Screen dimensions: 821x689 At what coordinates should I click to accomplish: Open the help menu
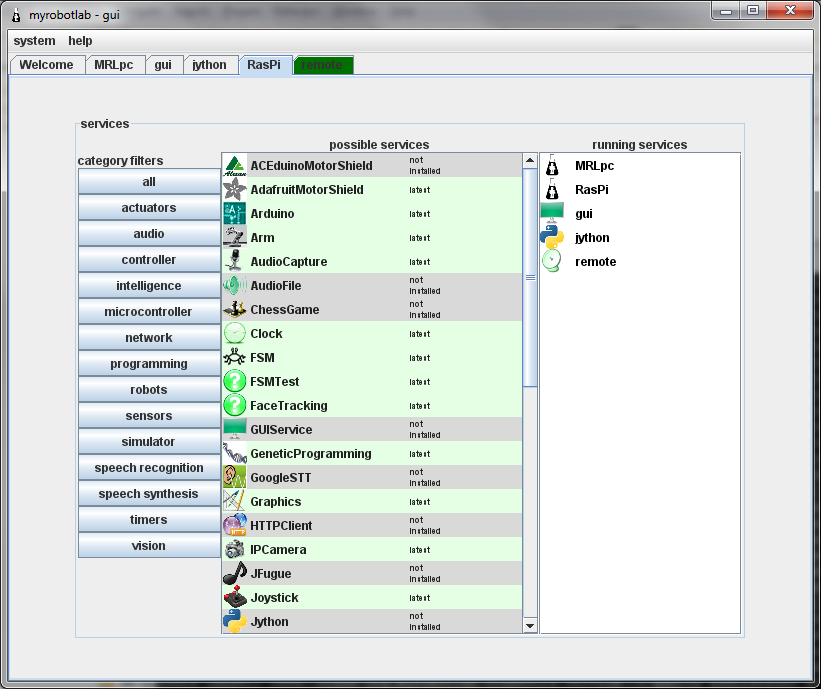click(x=80, y=41)
